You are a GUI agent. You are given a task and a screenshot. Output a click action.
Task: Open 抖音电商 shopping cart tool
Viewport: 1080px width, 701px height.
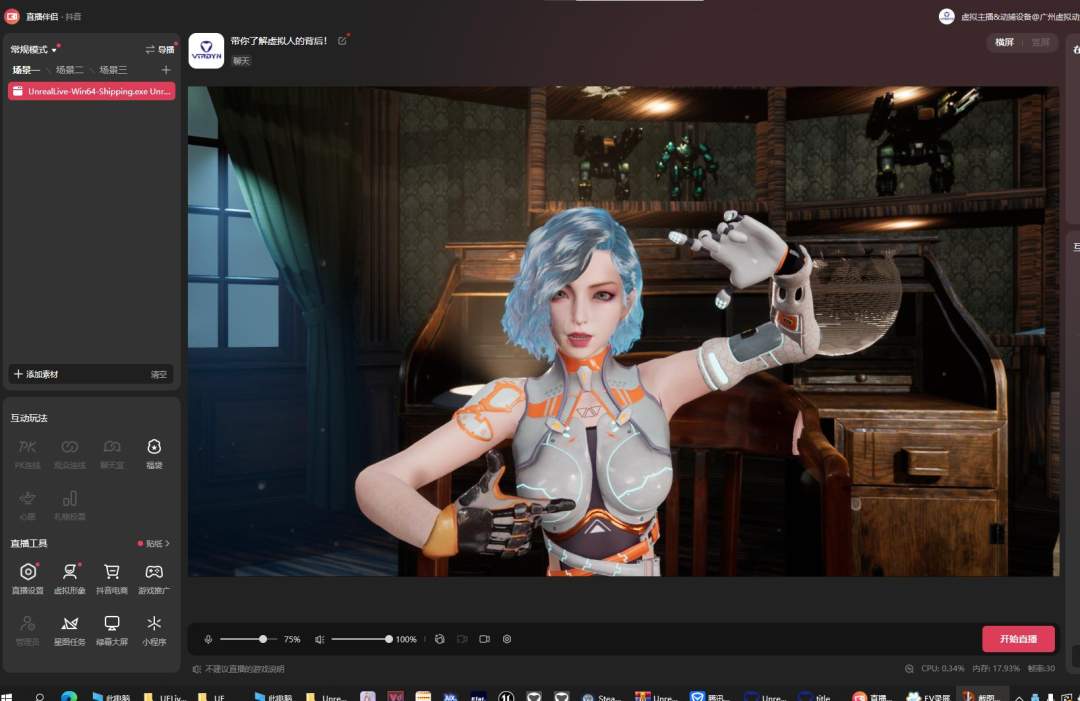tap(112, 578)
